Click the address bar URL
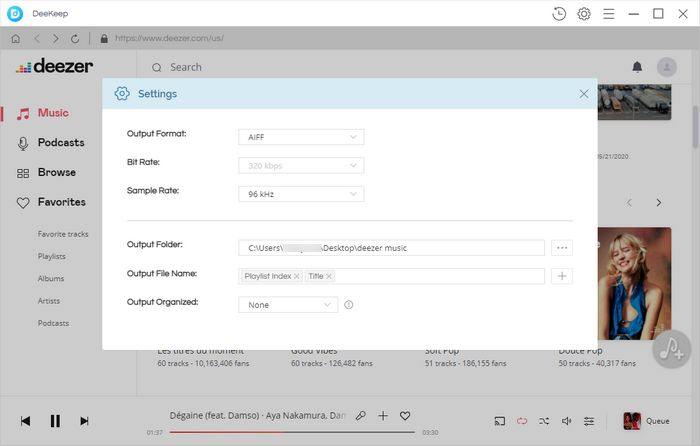The image size is (700, 446). 169,38
